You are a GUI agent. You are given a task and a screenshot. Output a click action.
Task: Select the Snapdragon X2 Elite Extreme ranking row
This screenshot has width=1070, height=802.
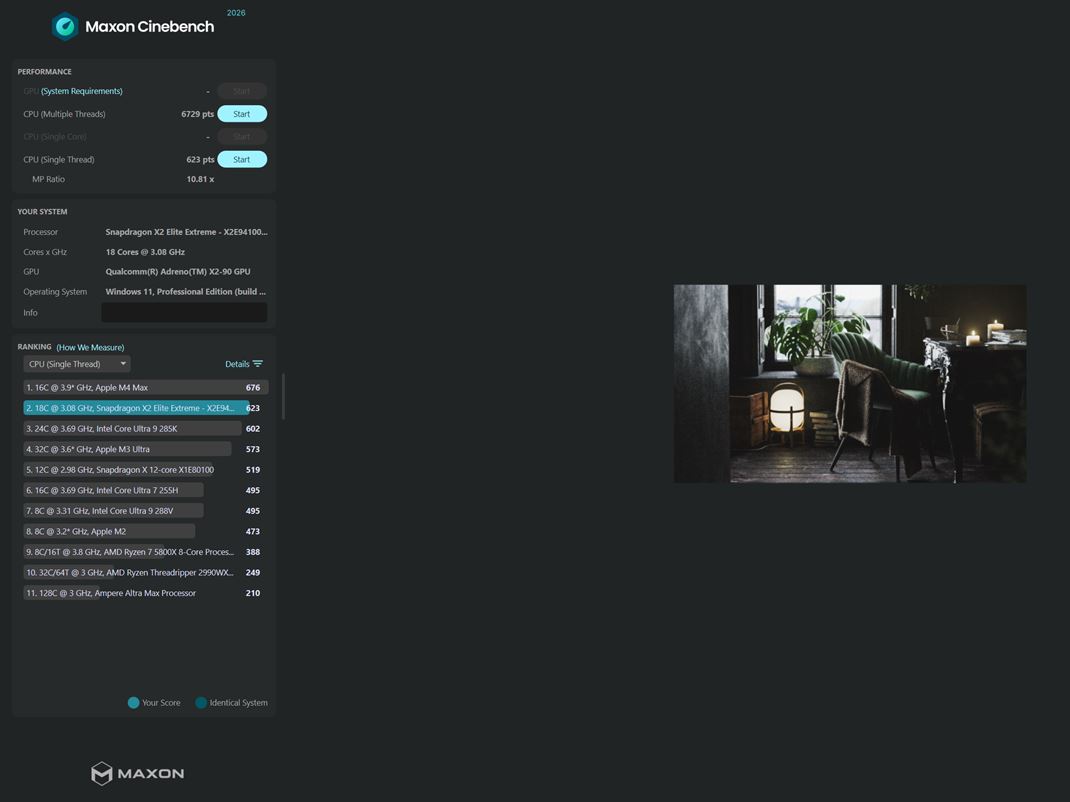click(x=145, y=408)
